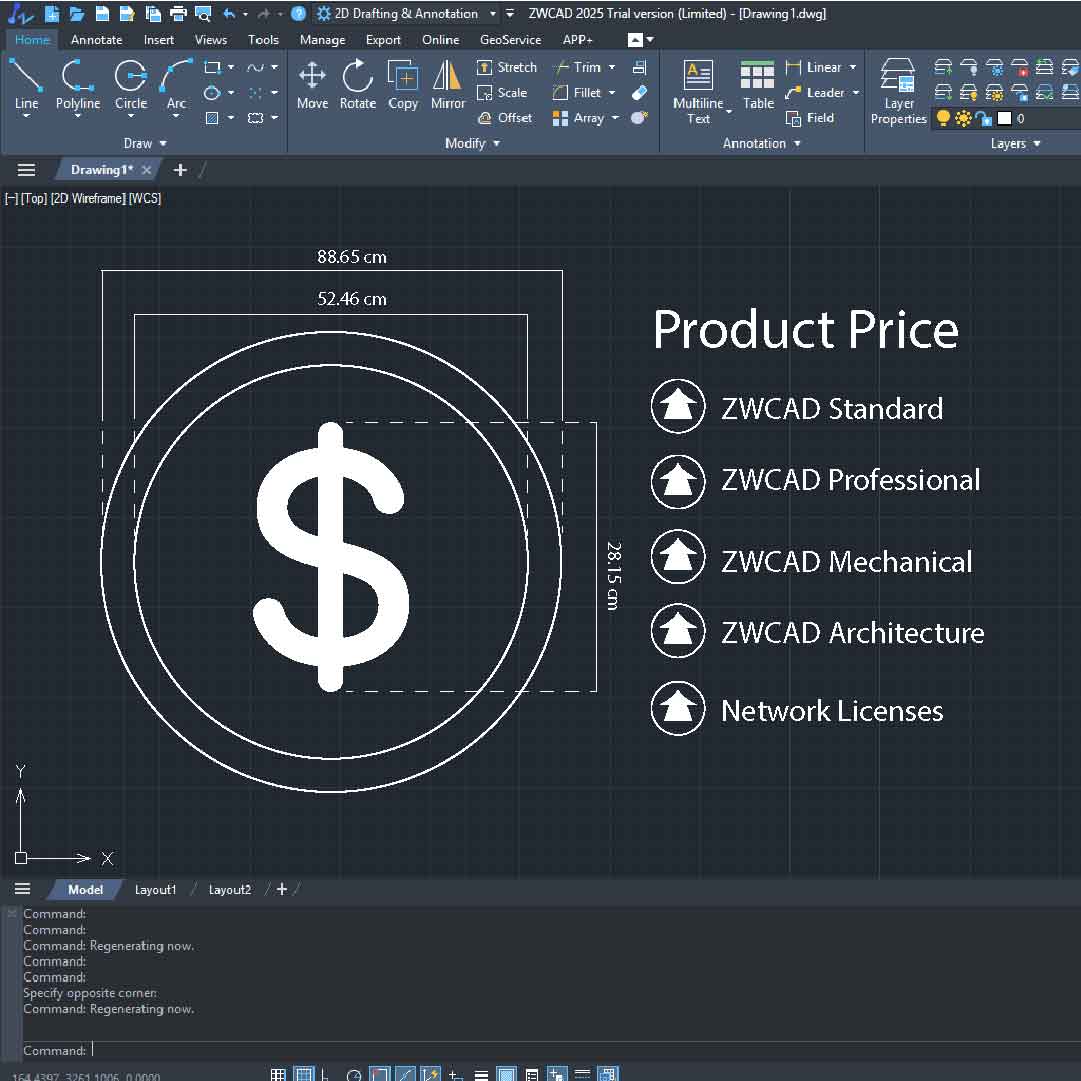Open the Trim dropdown arrow
This screenshot has height=1081, width=1081.
point(612,68)
